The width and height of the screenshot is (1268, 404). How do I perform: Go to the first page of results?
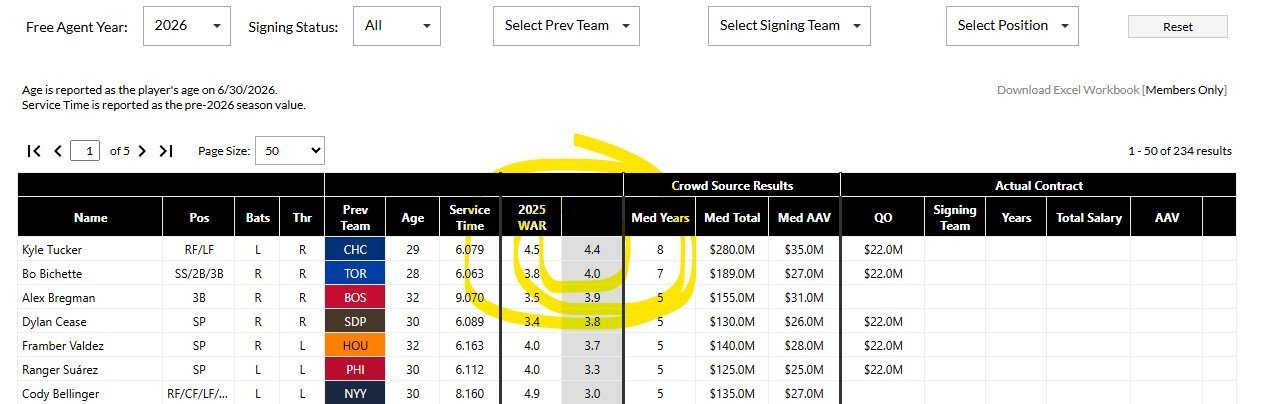pyautogui.click(x=34, y=151)
